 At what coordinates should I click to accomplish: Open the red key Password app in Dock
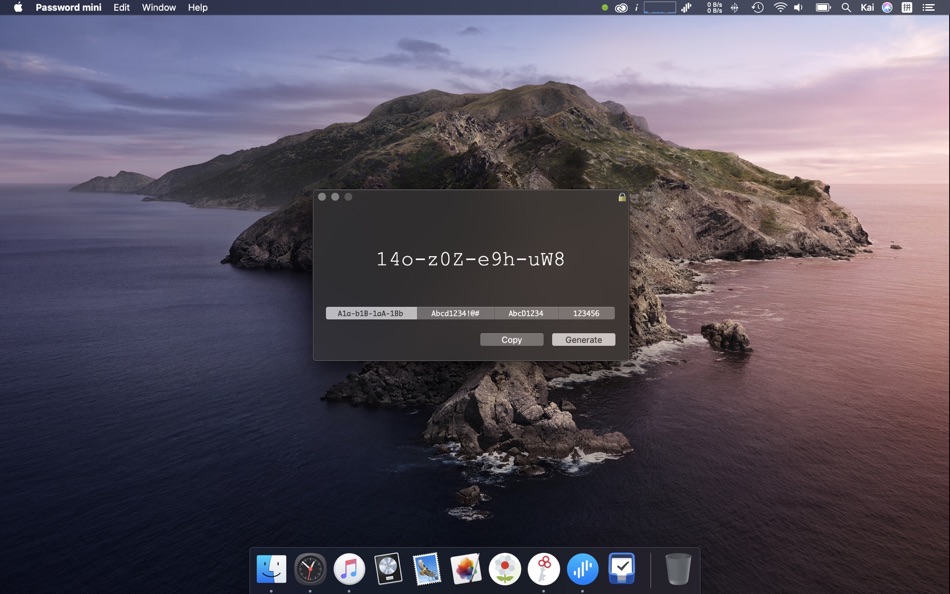(x=543, y=569)
